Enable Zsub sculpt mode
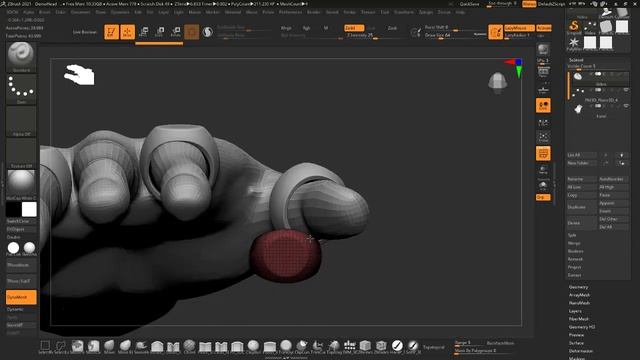Screen dimensions: 640x360 [392, 28]
